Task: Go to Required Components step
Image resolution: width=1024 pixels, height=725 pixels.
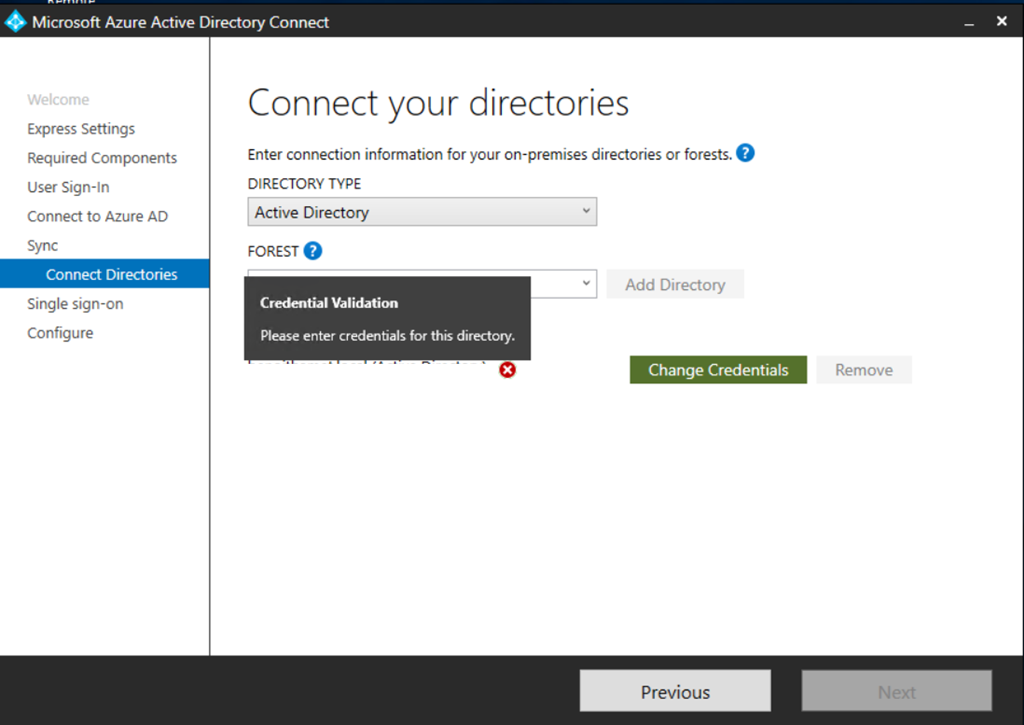Action: pyautogui.click(x=102, y=158)
